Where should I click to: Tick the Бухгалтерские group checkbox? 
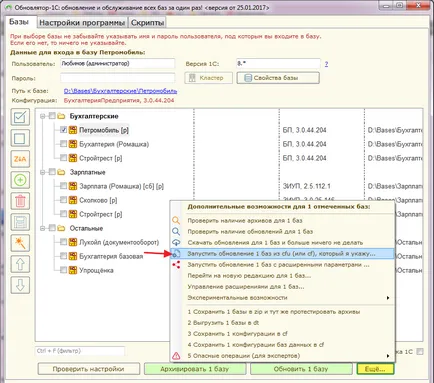click(52, 116)
